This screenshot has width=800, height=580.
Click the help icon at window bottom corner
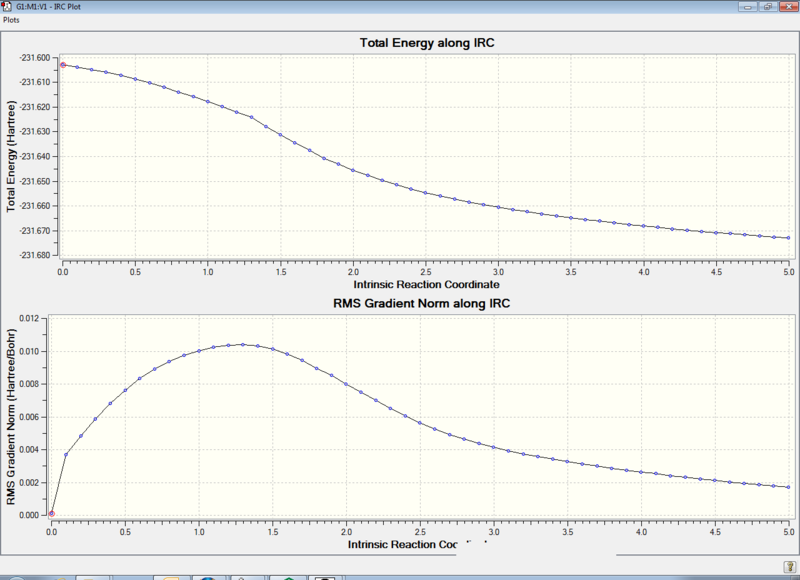click(789, 567)
